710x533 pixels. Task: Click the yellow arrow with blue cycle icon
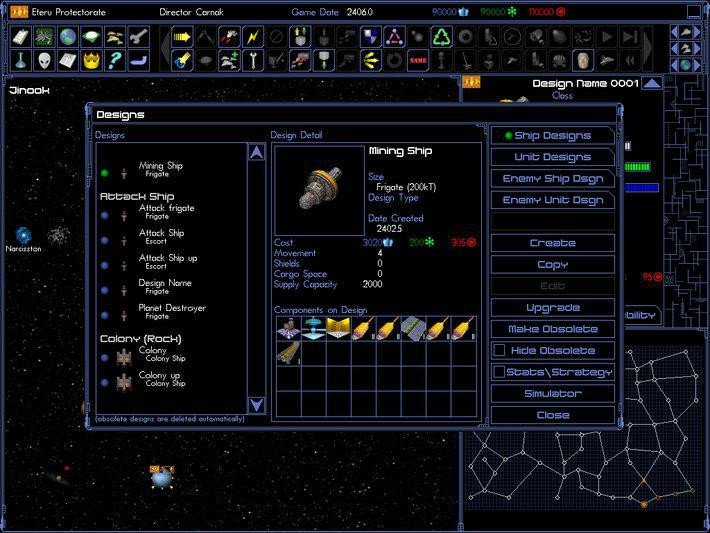pos(182,60)
